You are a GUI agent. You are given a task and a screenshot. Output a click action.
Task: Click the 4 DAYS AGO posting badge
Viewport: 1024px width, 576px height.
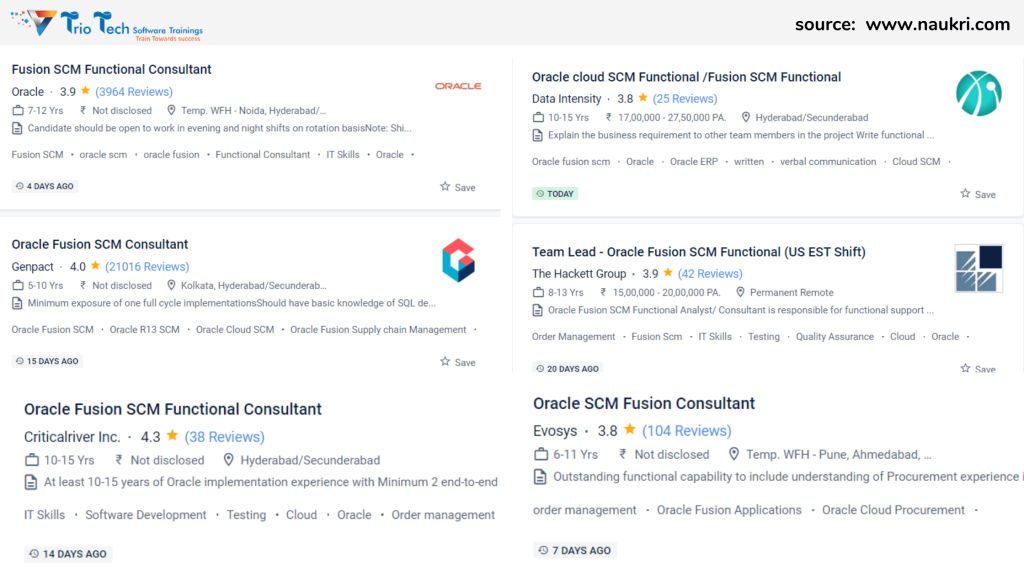coord(44,186)
